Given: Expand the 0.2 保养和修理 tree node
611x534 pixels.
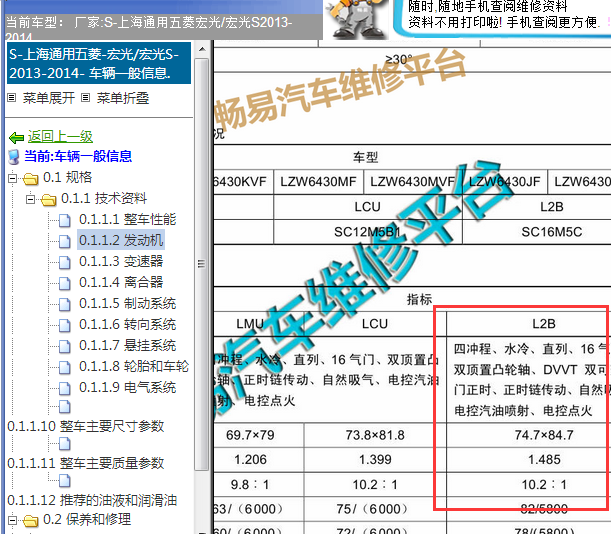Looking at the screenshot, I should (12, 520).
